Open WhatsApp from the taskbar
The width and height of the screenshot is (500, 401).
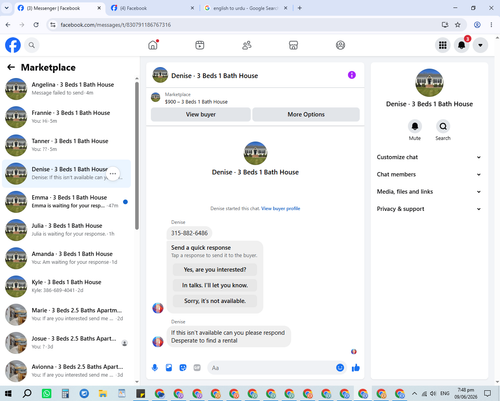[x=46, y=393]
